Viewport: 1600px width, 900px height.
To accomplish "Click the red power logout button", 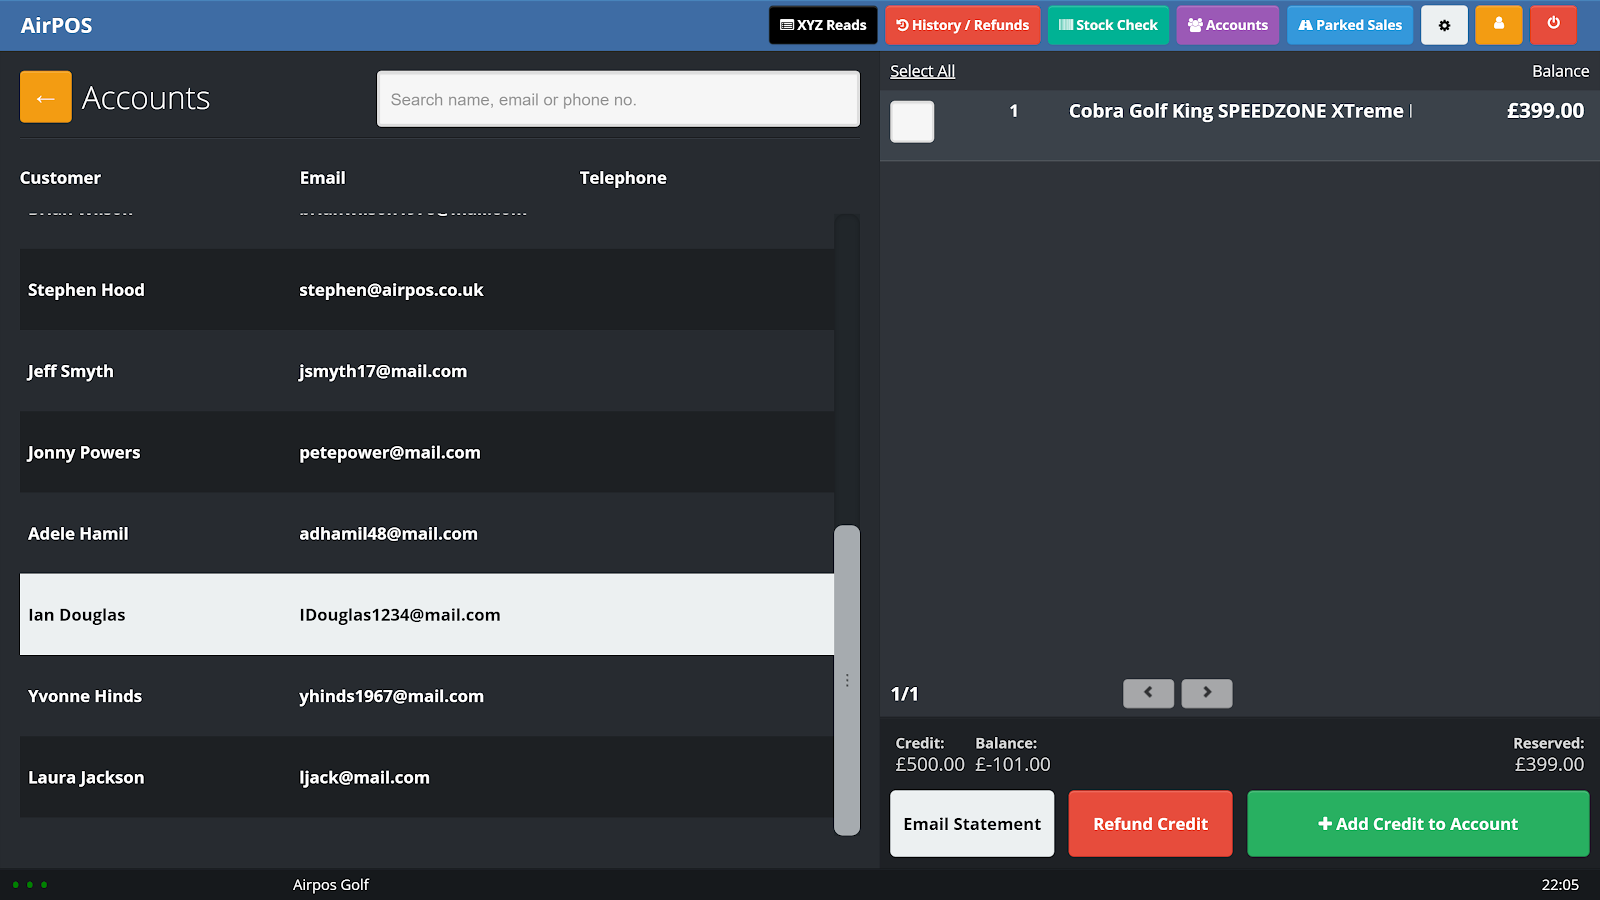I will tap(1553, 25).
